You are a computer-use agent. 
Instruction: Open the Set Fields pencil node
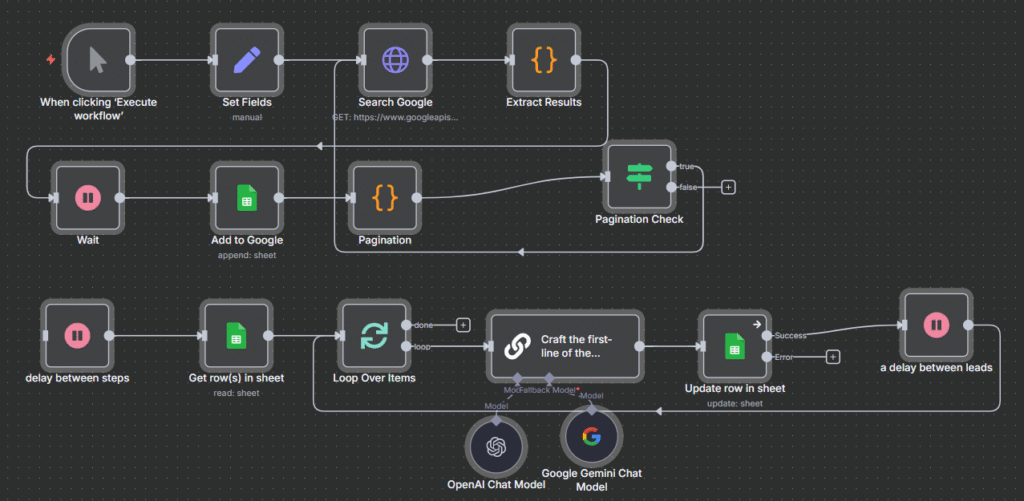coord(246,60)
